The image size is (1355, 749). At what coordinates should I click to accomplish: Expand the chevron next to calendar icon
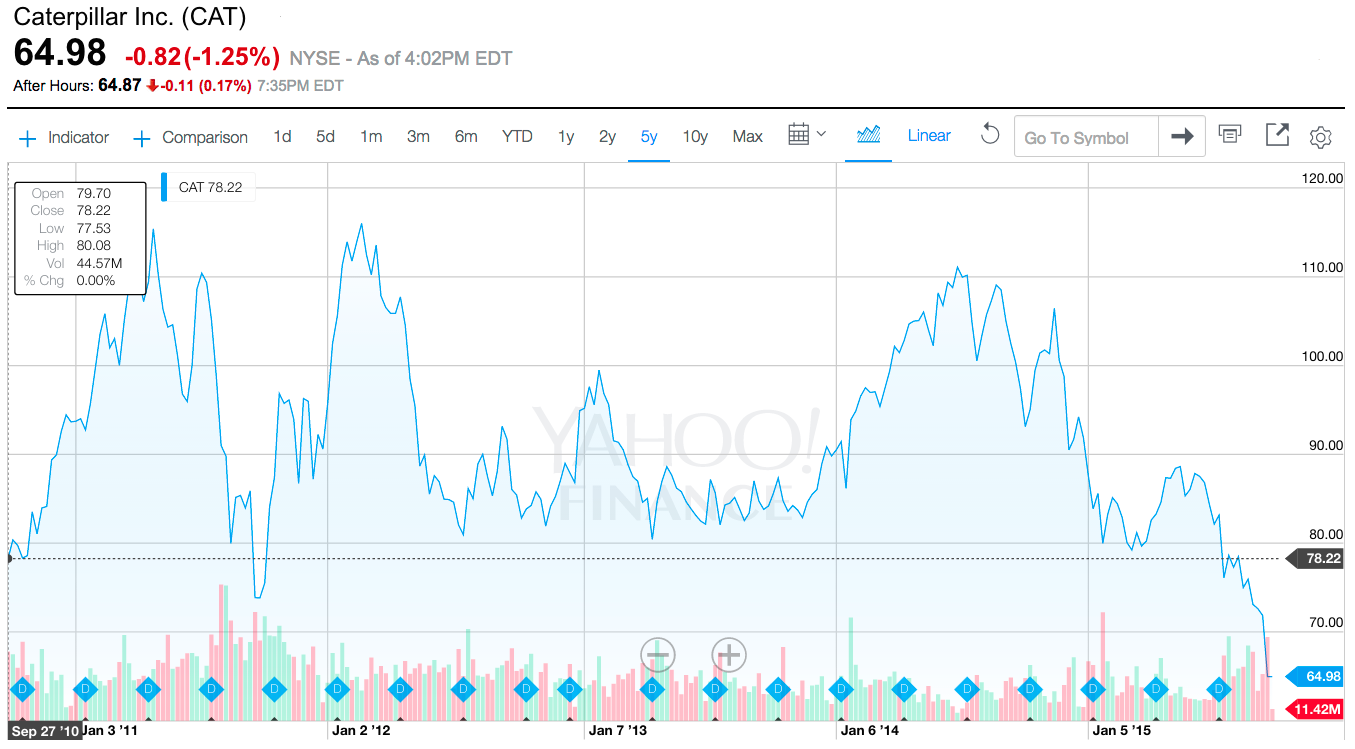pos(822,134)
